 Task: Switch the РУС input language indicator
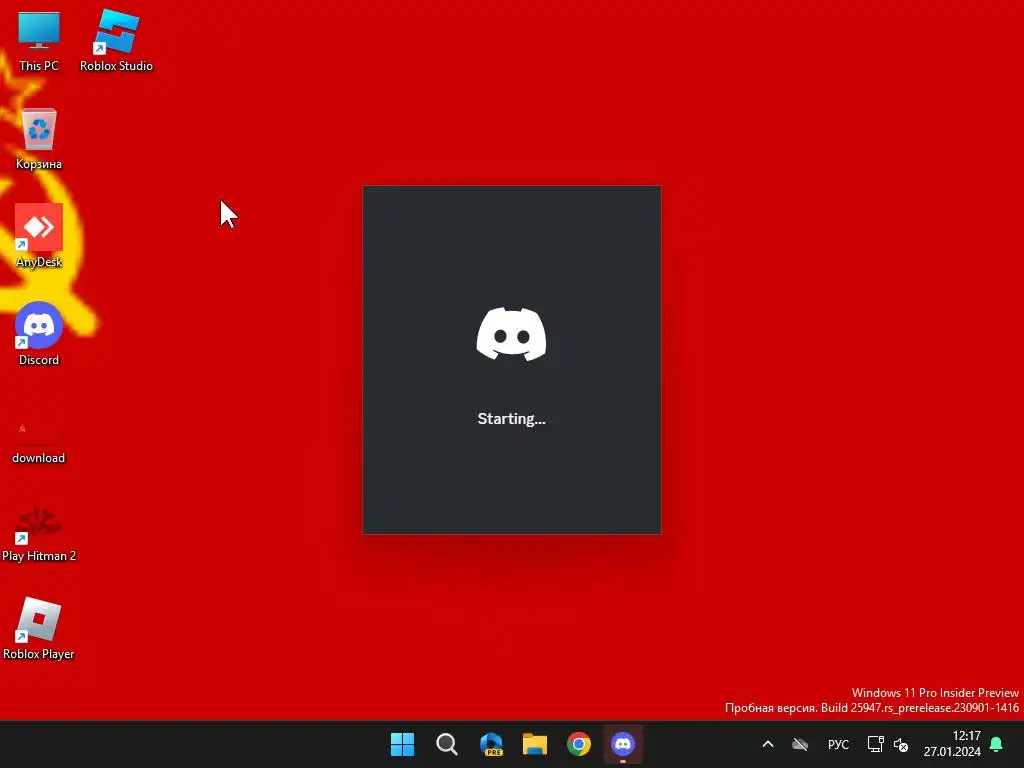pos(839,744)
